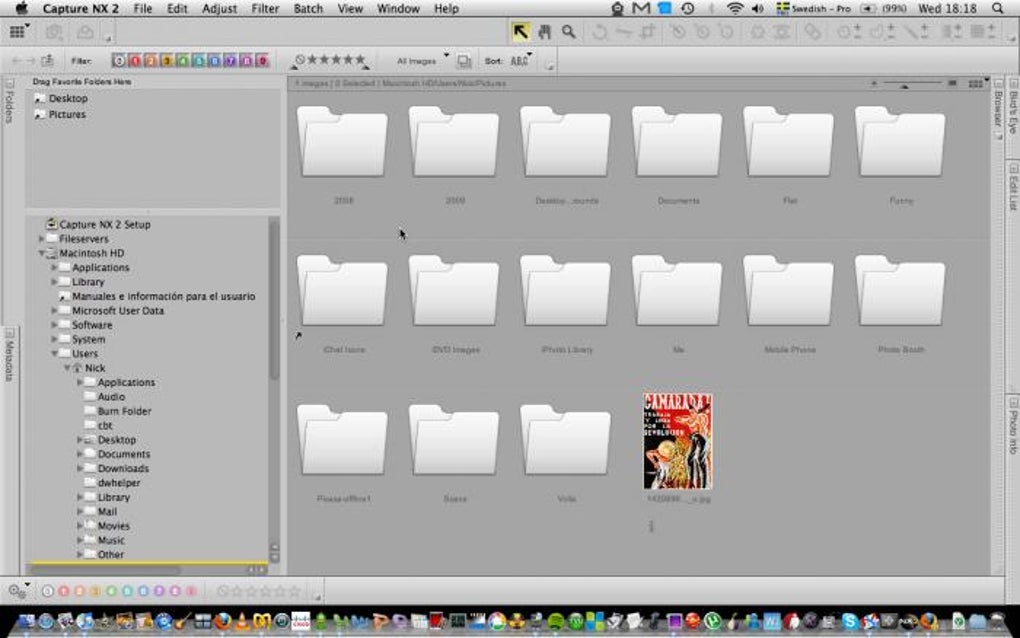
Task: Click the Crop tool icon
Action: [647, 32]
